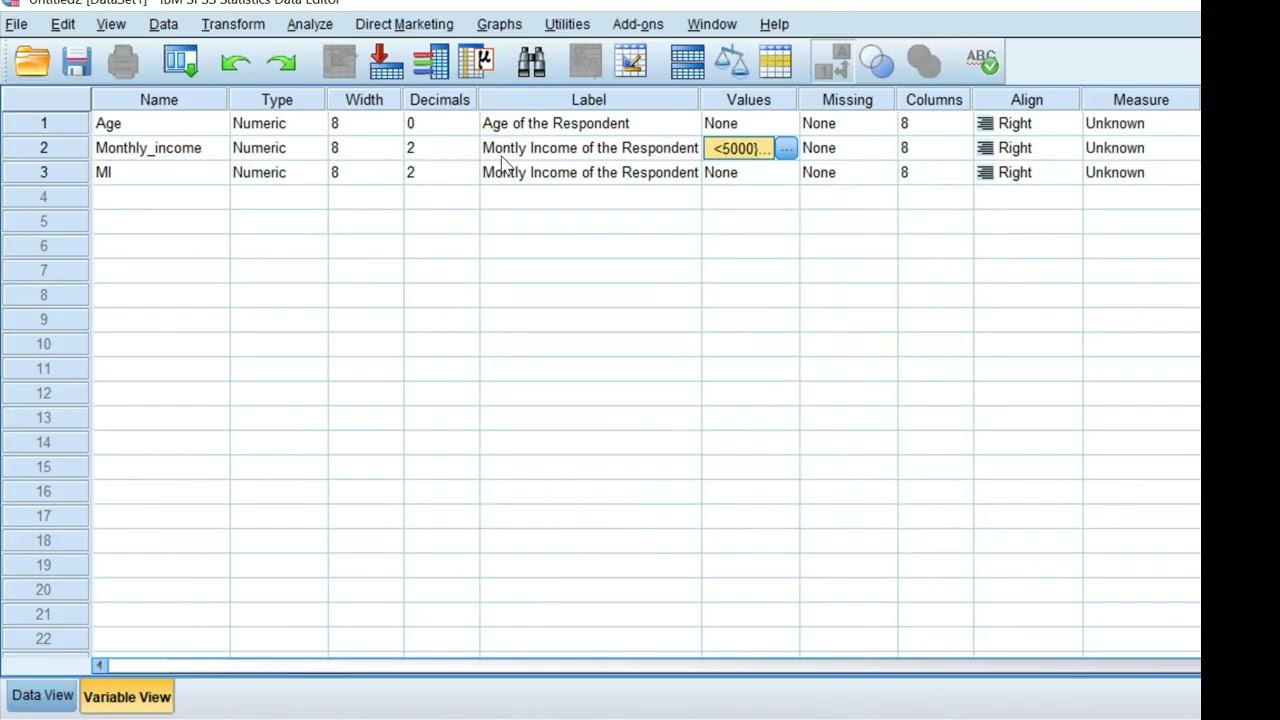The width and height of the screenshot is (1280, 720).
Task: Click Columns cell of MI row
Action: (x=935, y=172)
